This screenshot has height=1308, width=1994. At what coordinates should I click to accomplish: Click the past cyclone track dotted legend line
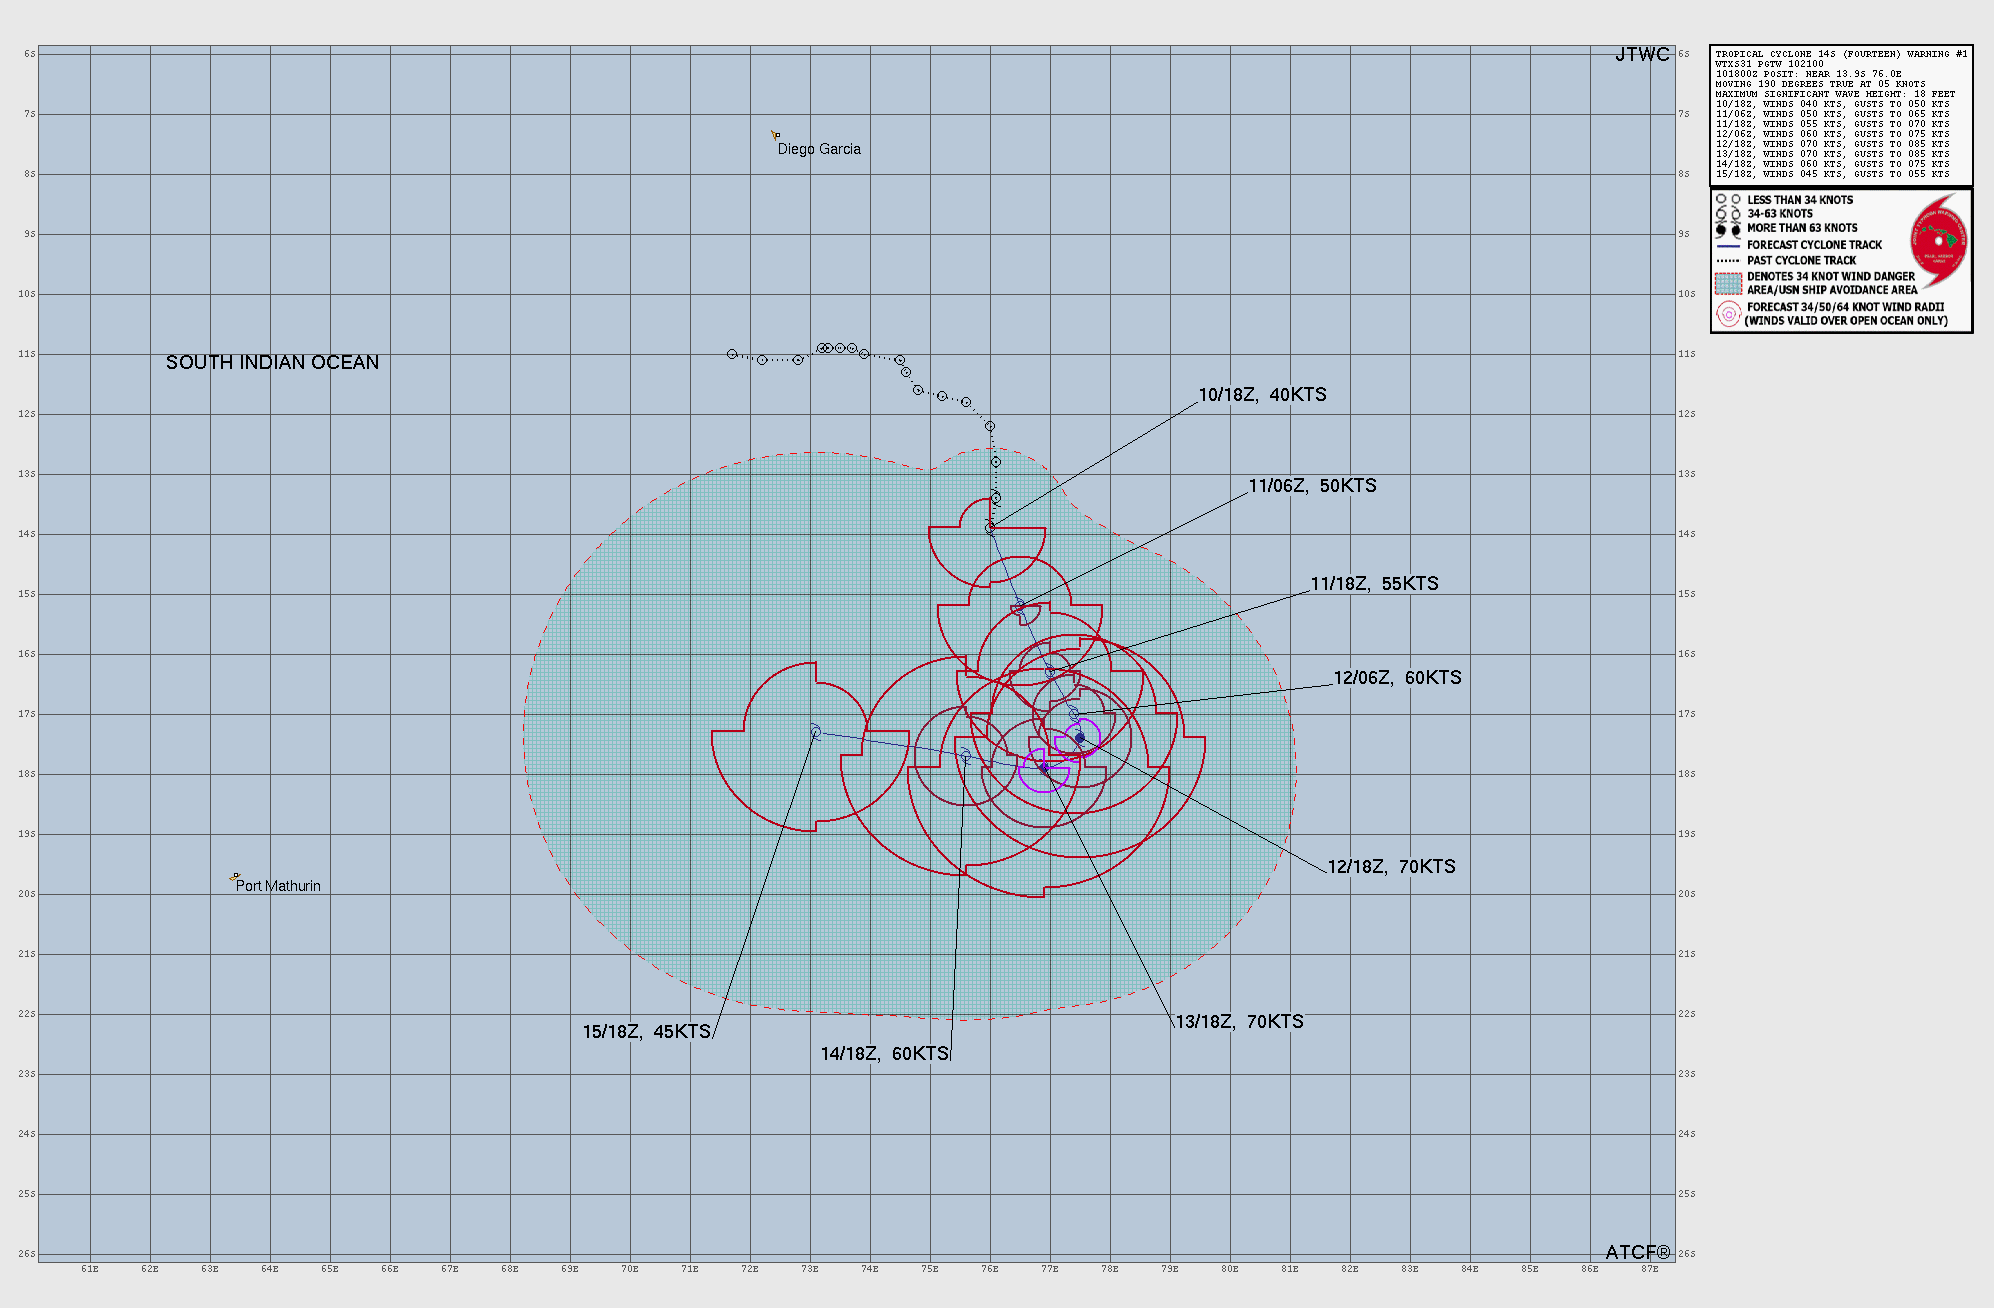pyautogui.click(x=1728, y=260)
